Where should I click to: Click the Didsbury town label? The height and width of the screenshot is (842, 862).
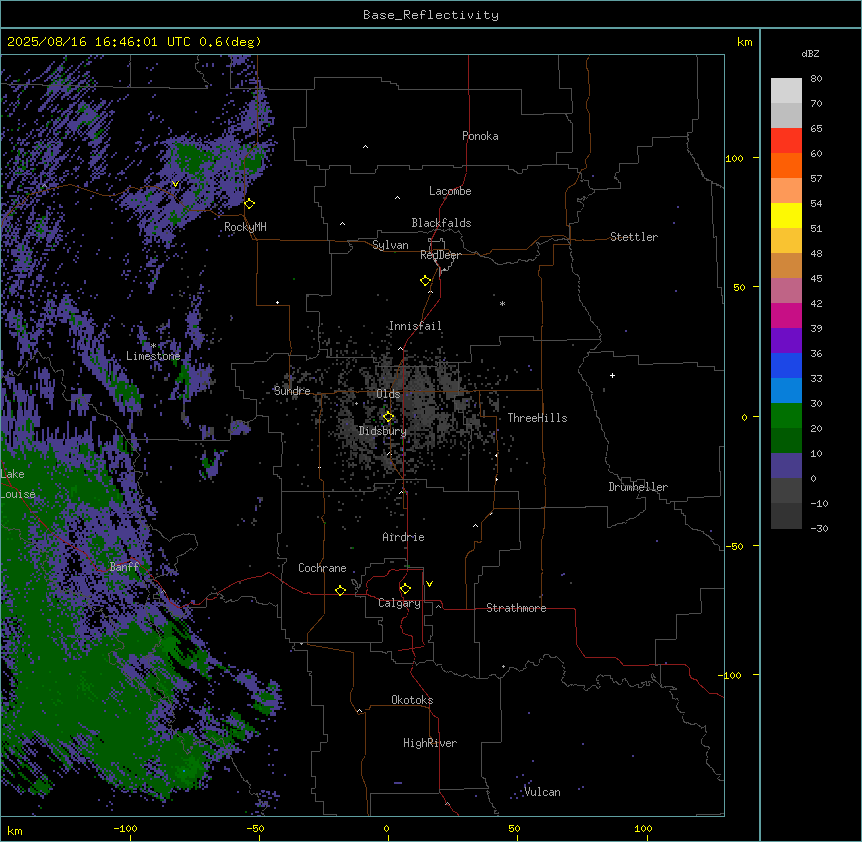pos(383,431)
